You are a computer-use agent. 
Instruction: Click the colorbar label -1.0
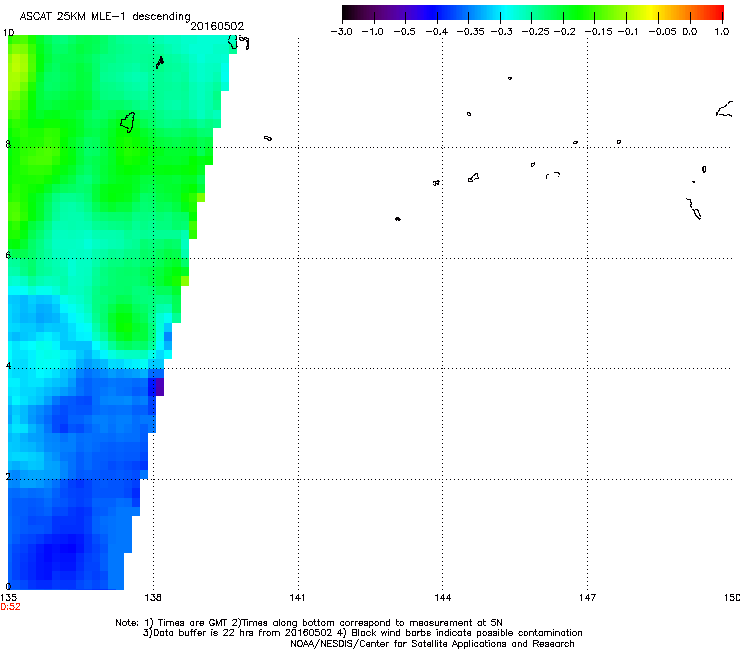pyautogui.click(x=372, y=32)
